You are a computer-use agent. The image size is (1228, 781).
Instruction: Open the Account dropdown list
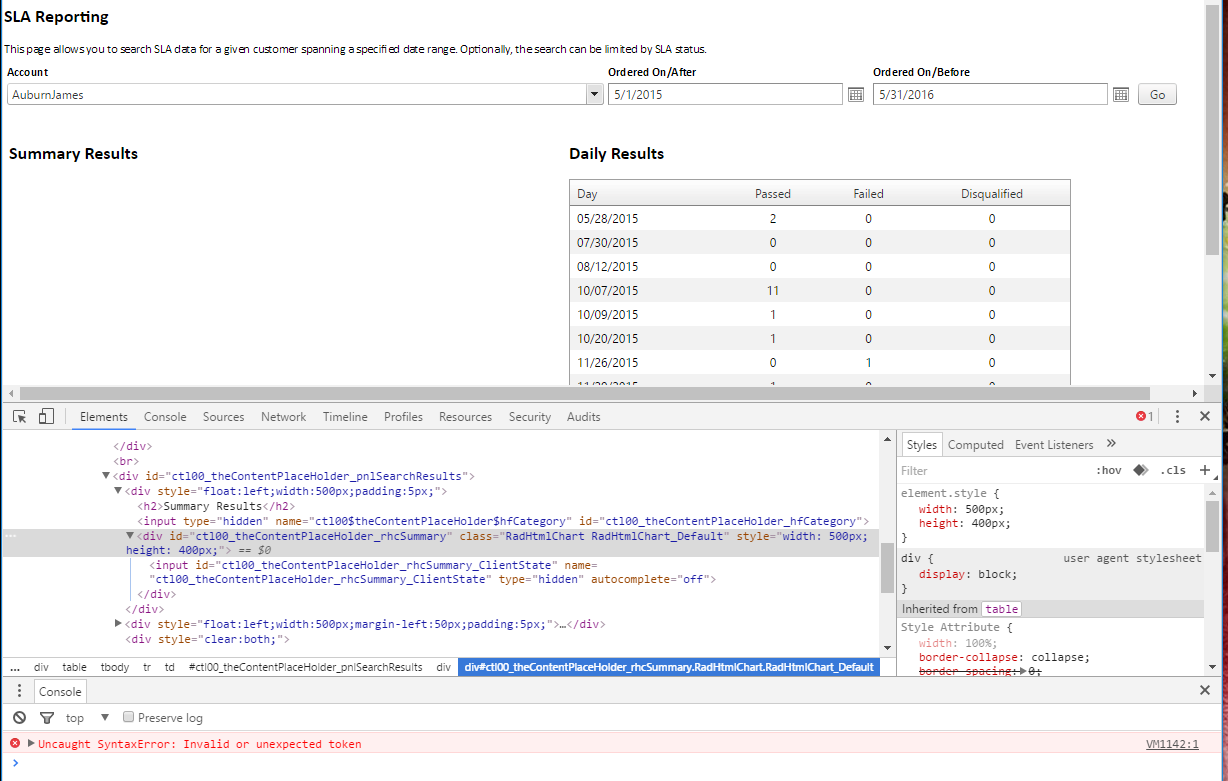point(594,95)
